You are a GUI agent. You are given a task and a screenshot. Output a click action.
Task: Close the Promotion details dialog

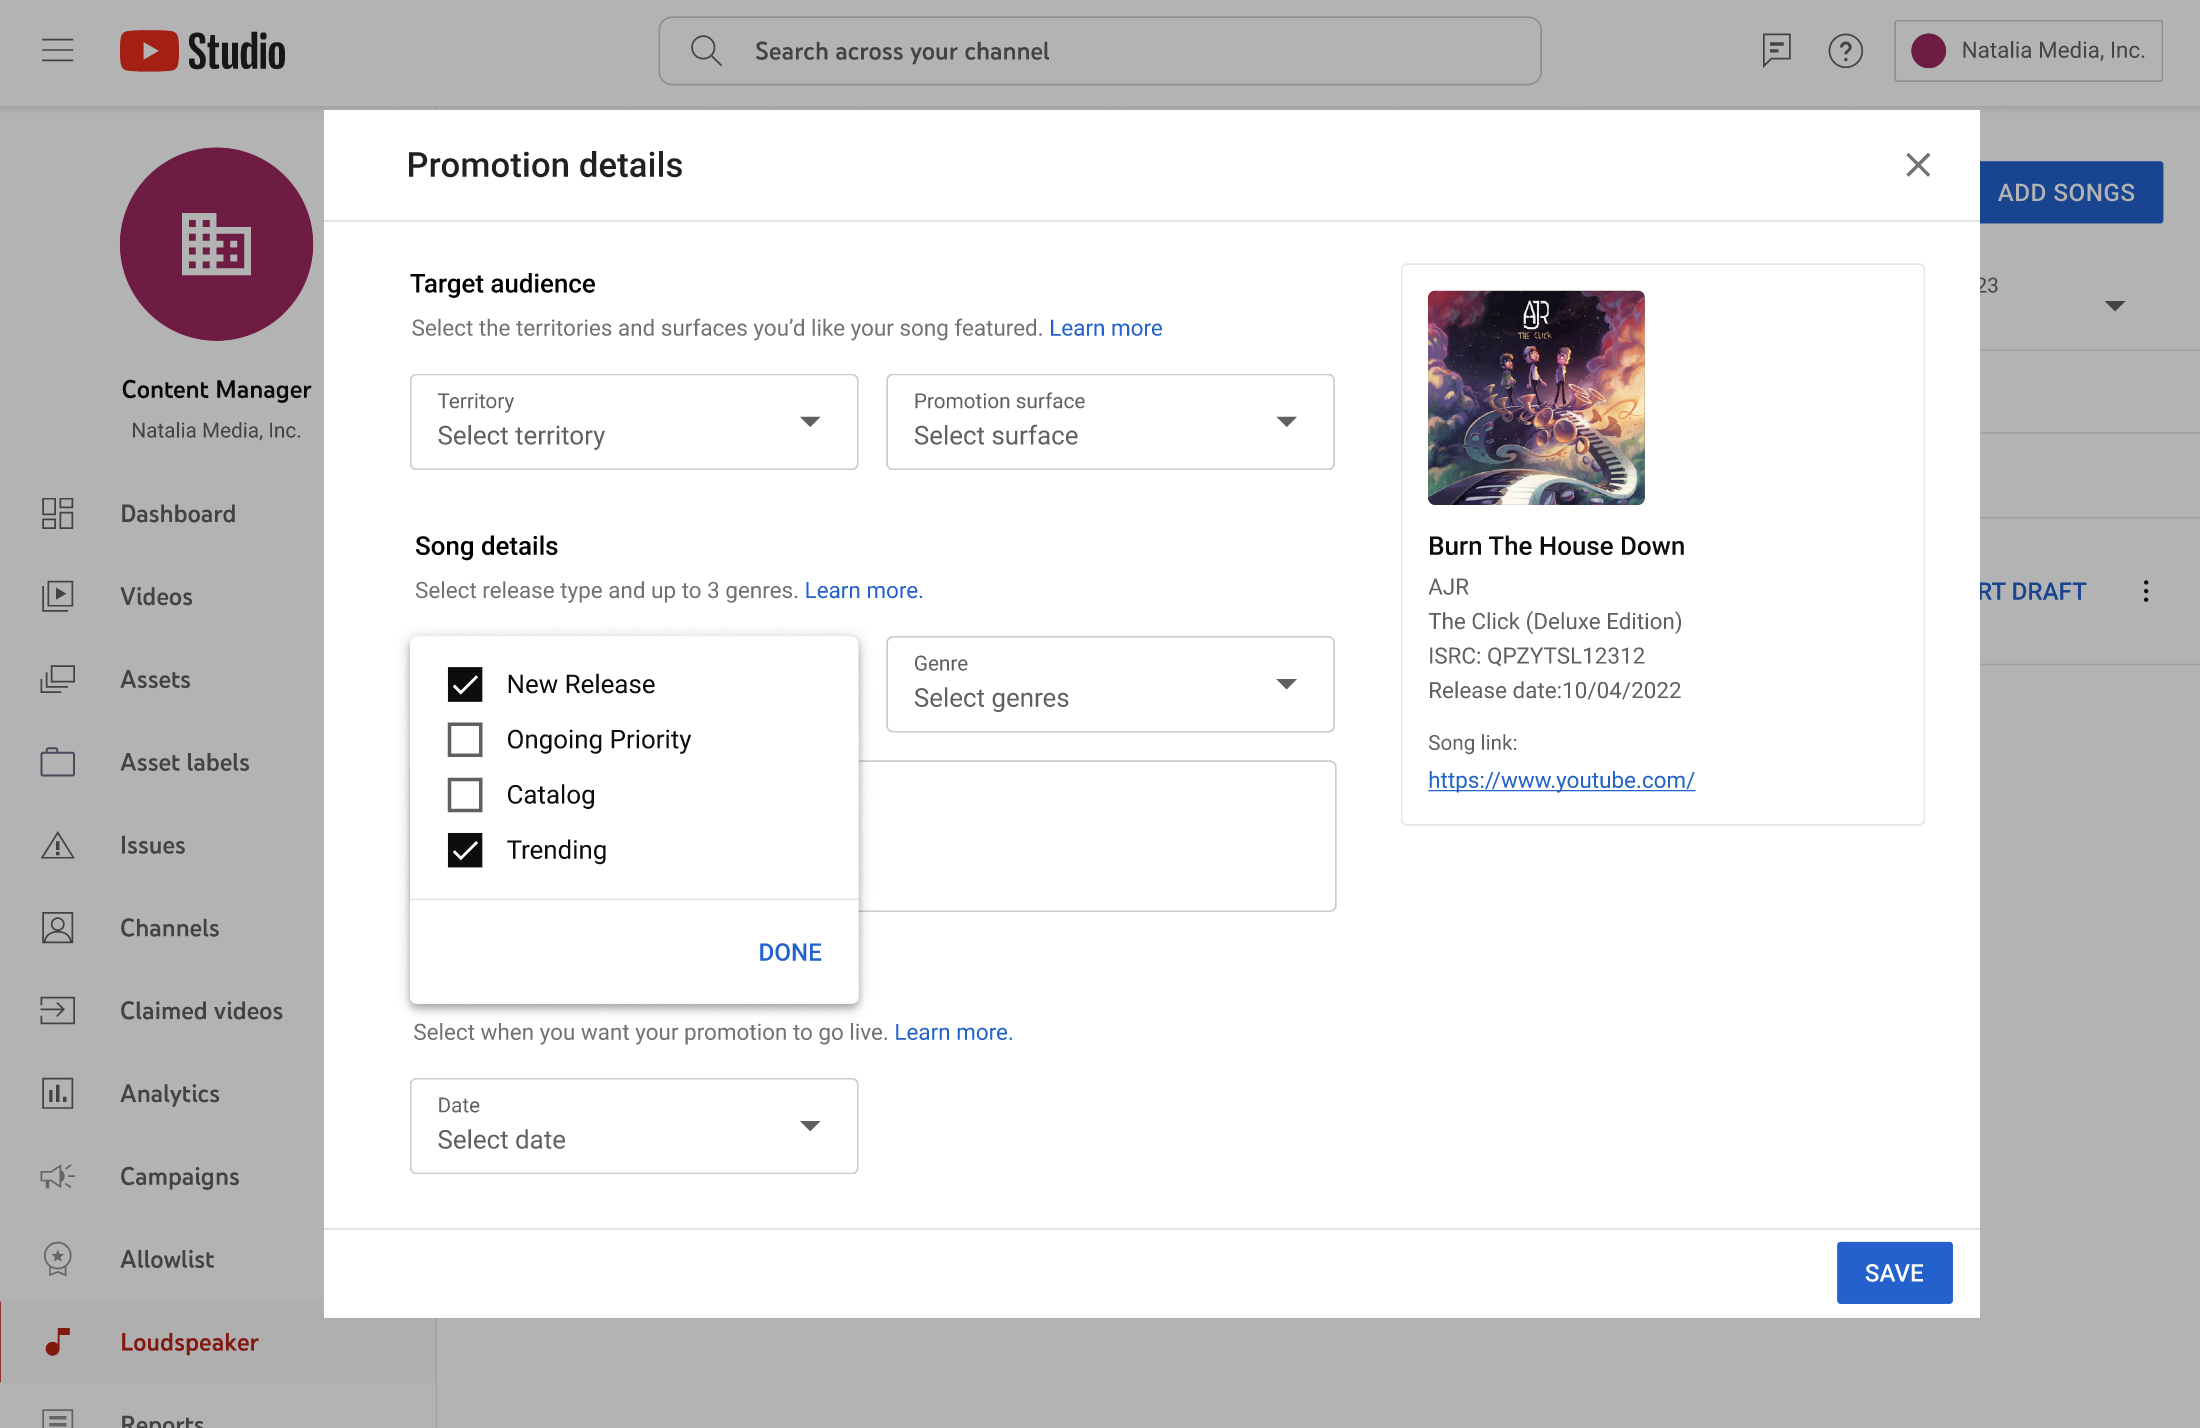[x=1917, y=165]
